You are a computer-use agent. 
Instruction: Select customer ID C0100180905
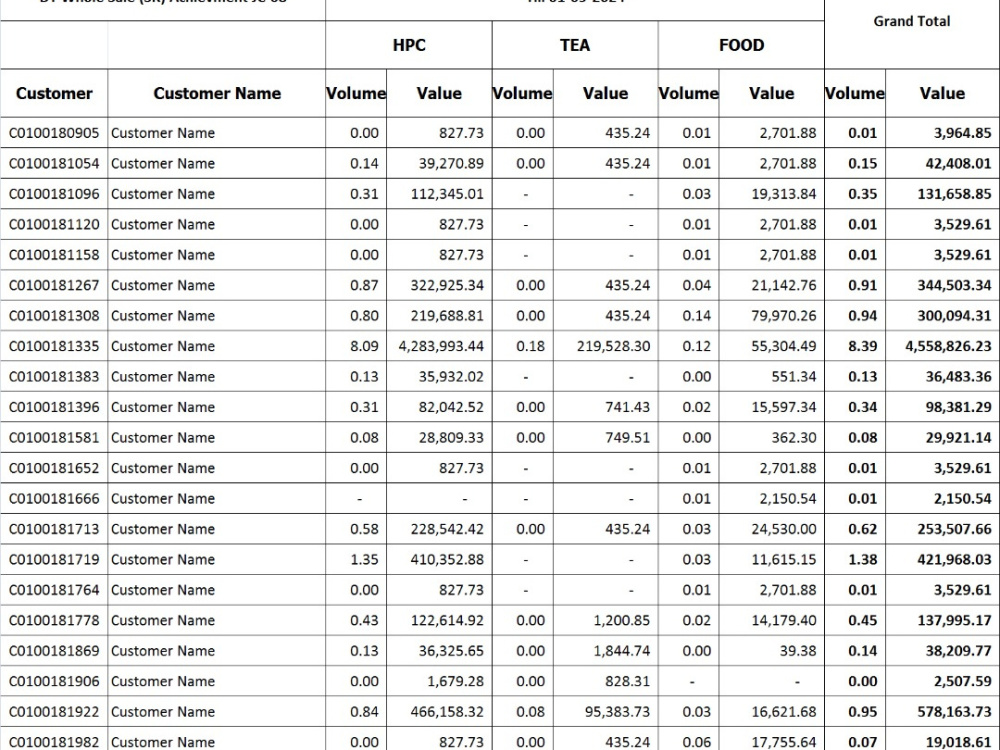54,133
